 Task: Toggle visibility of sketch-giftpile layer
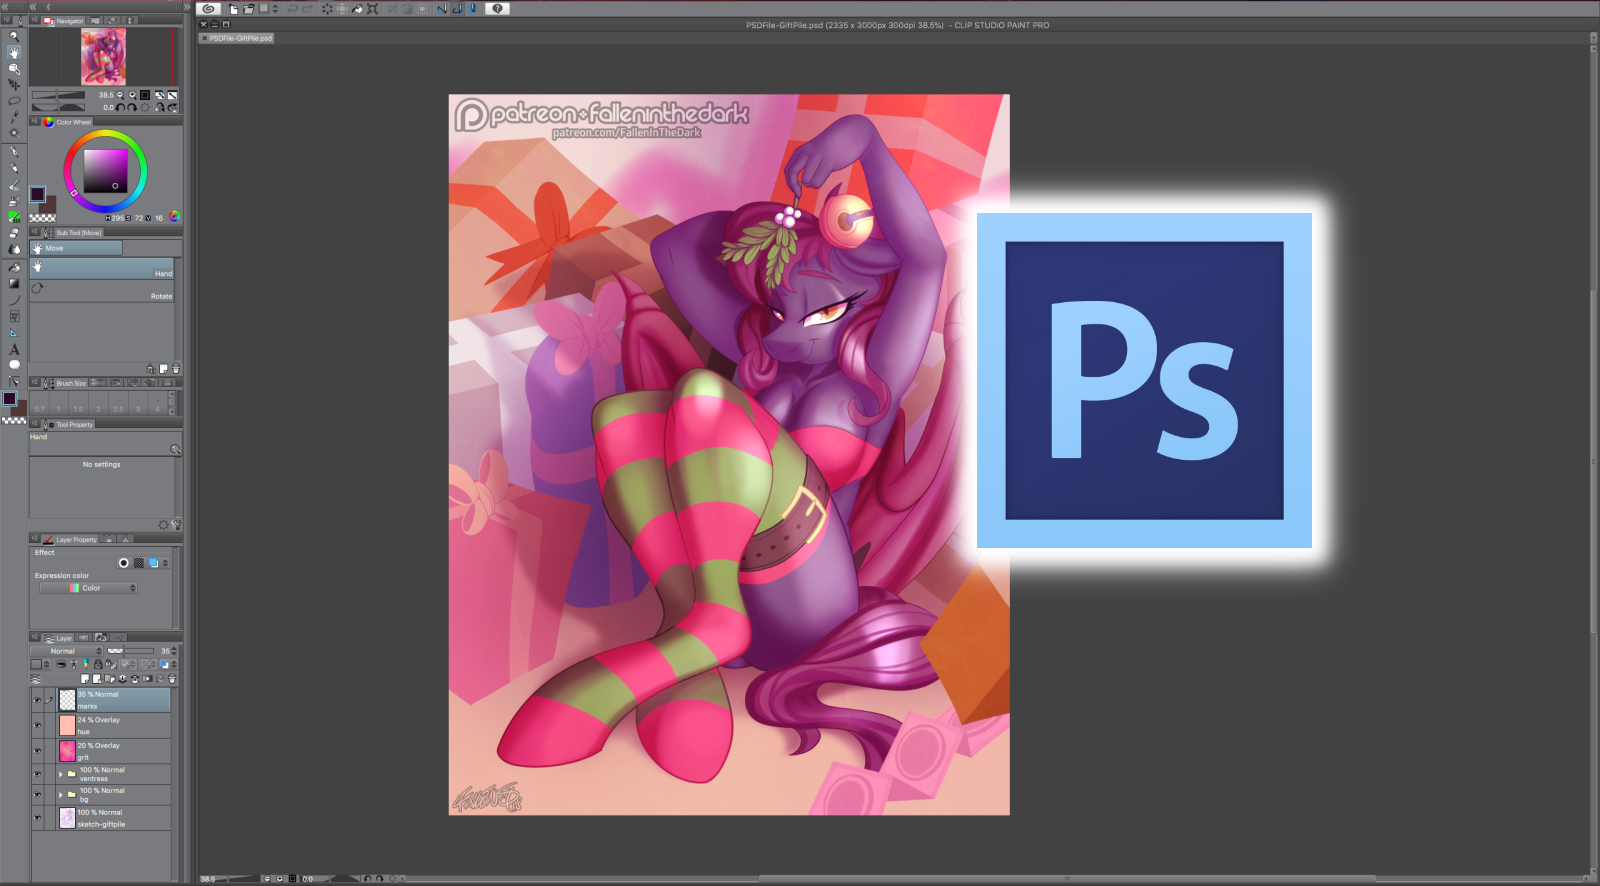coord(38,818)
